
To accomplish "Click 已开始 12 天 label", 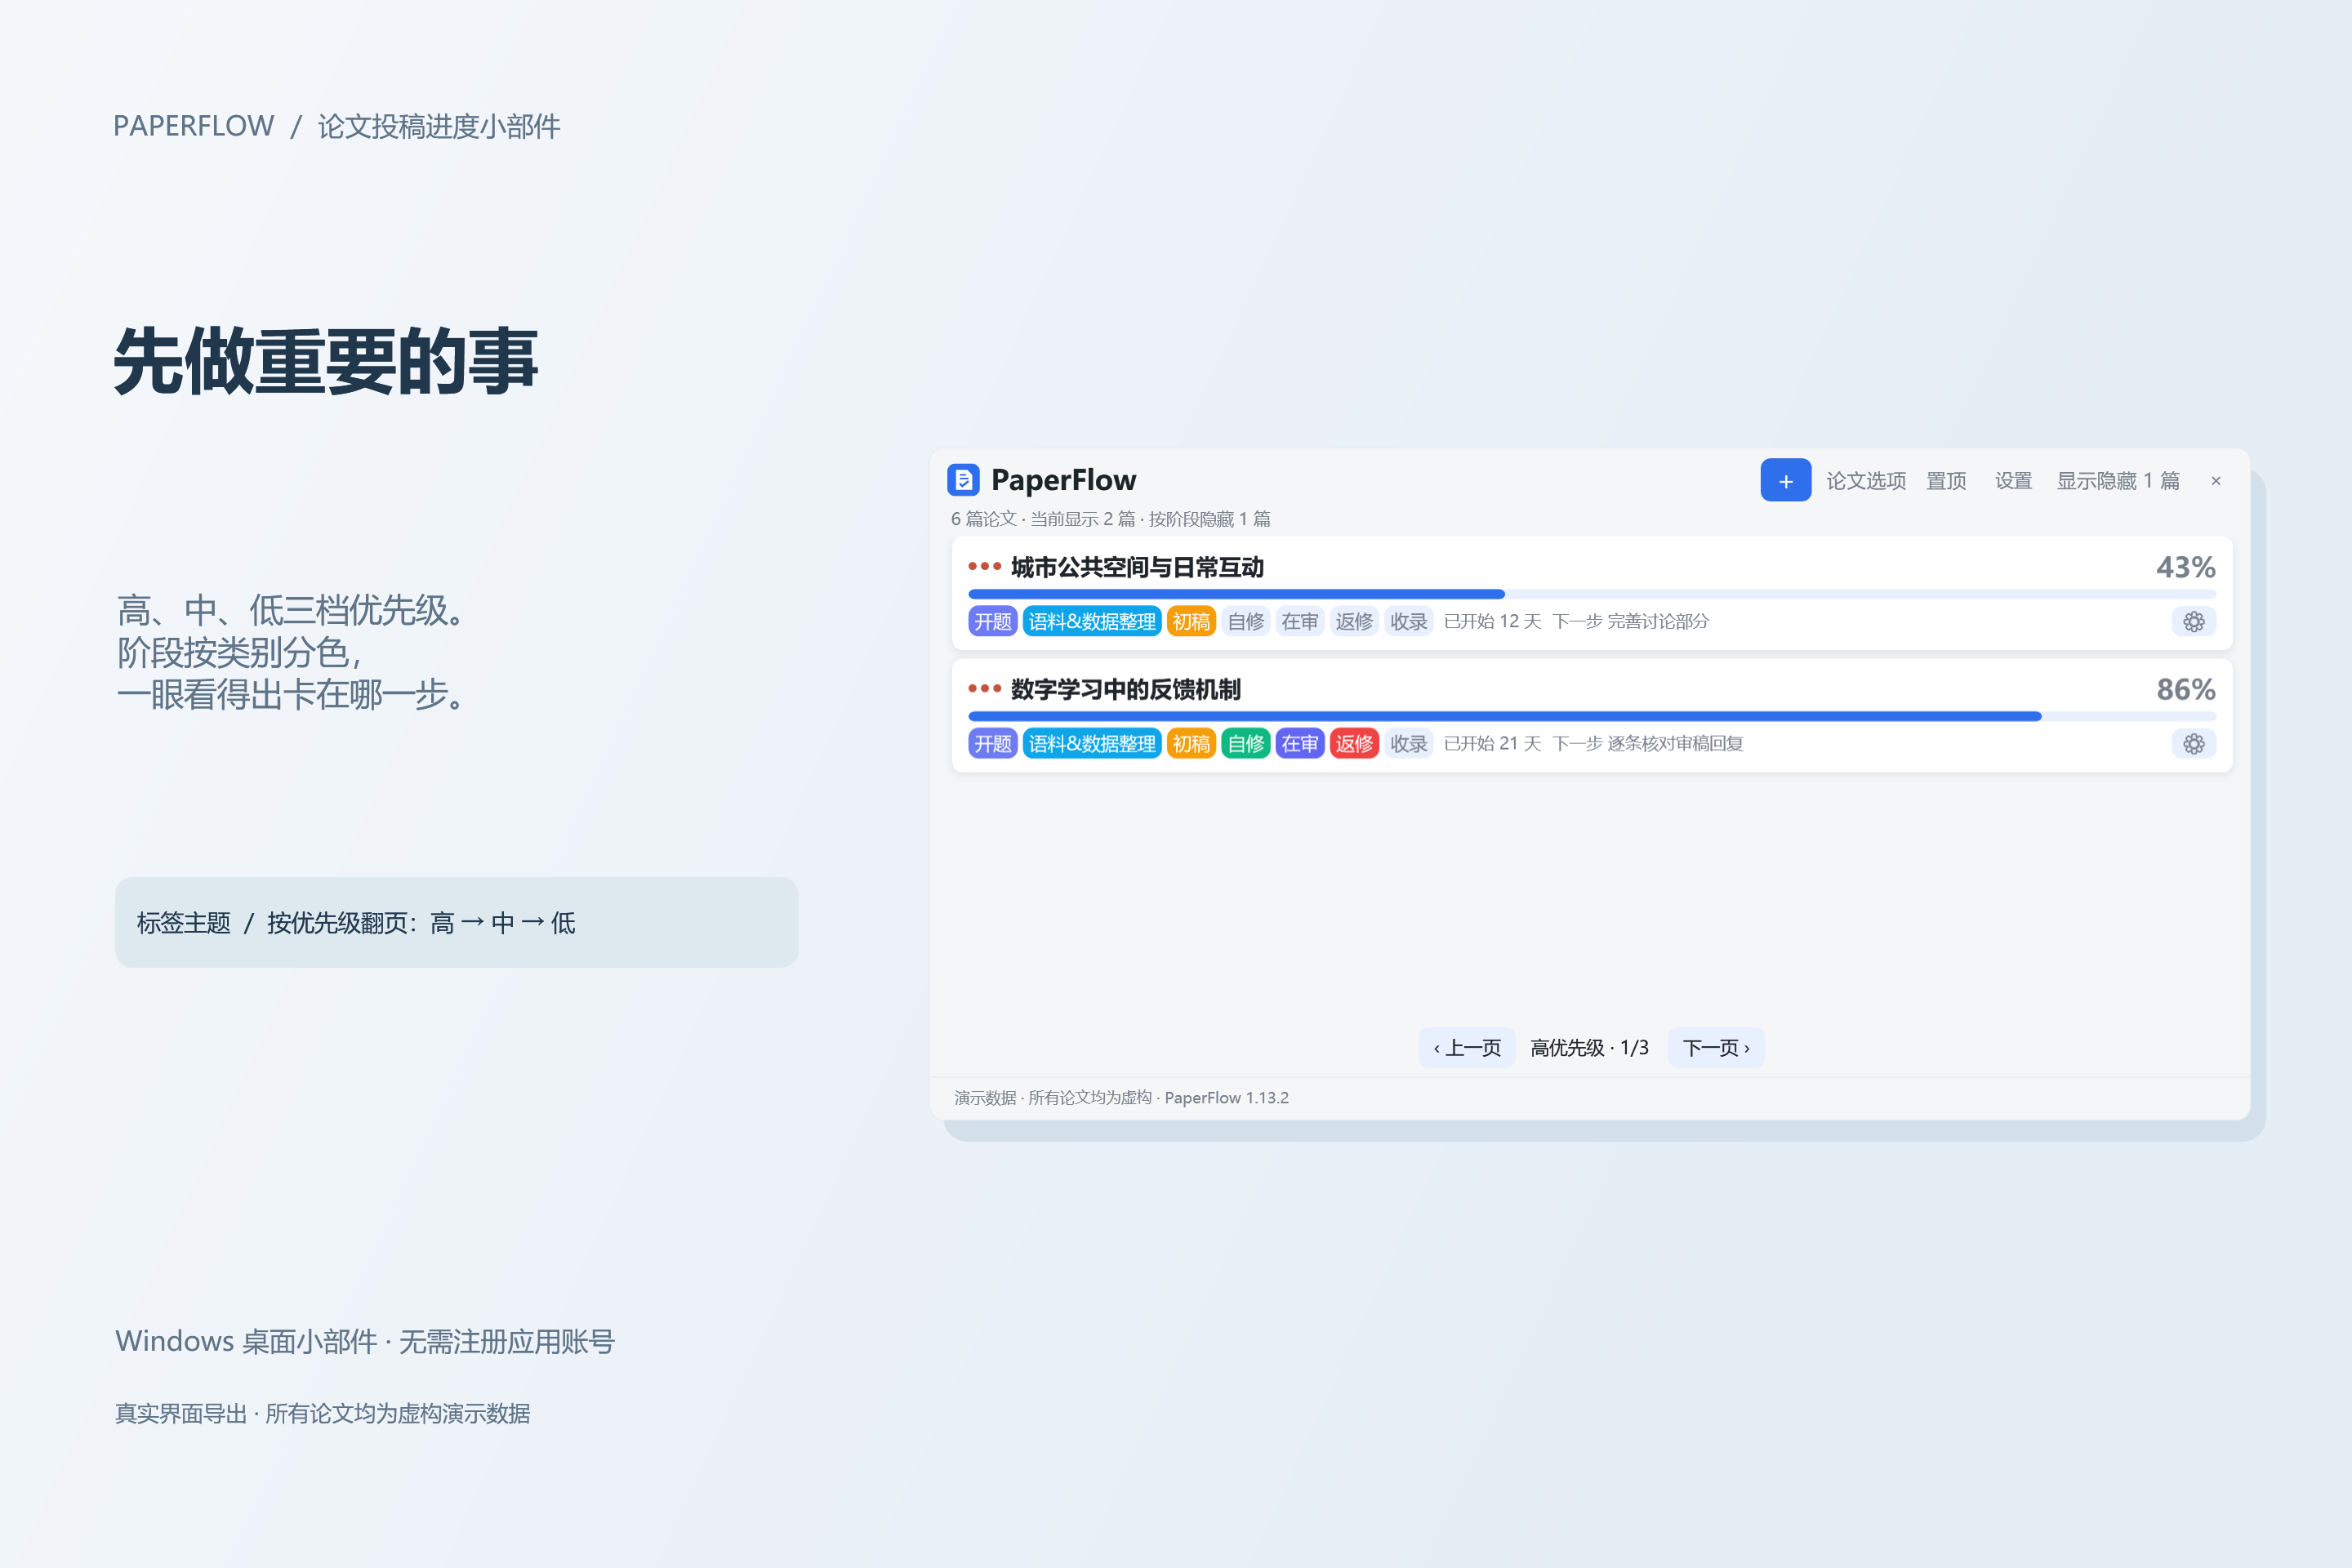I will point(1492,622).
